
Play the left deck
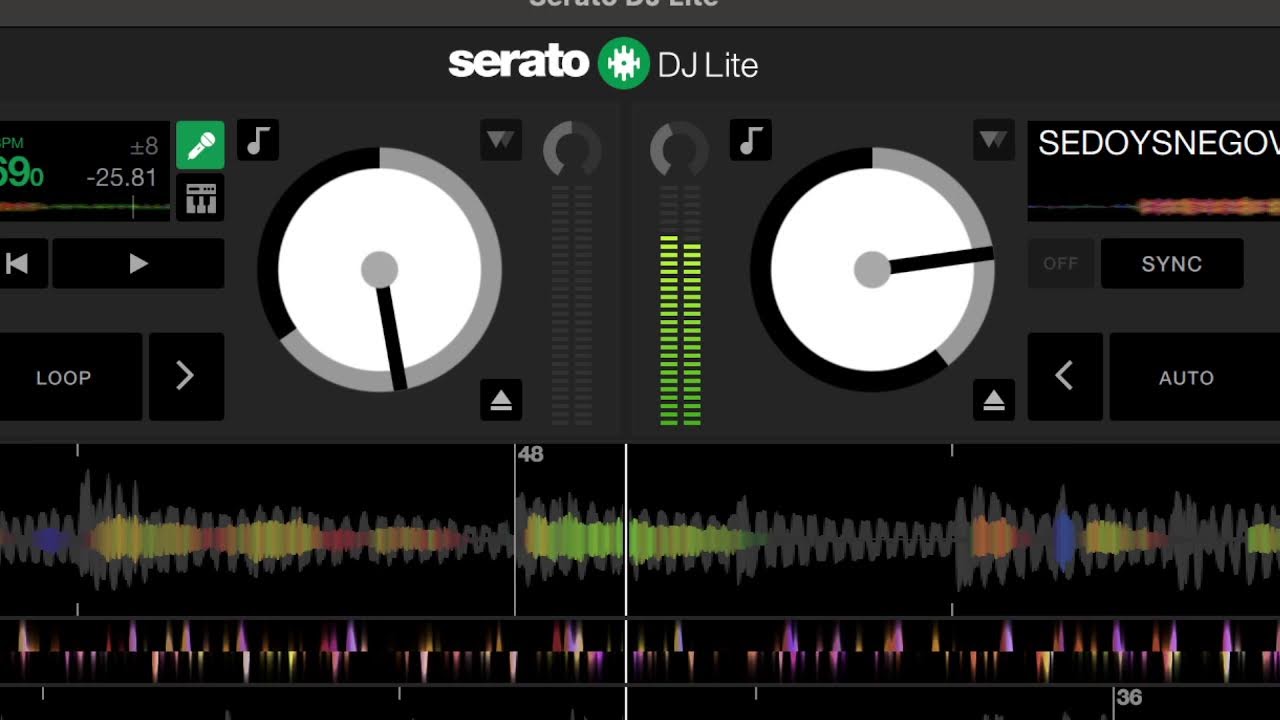tap(138, 264)
